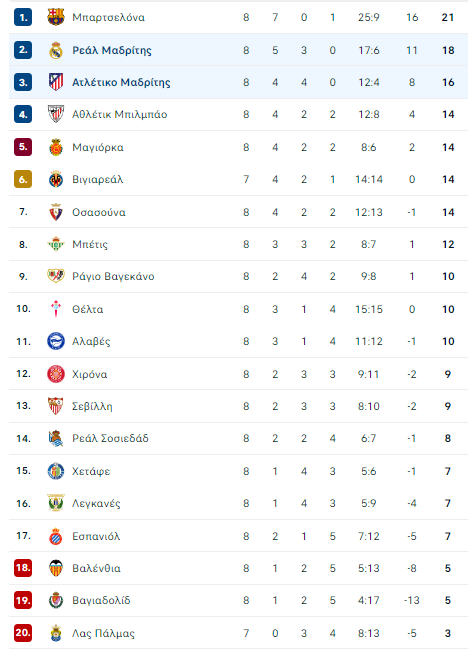Click the Celta Vigo crest icon

(56, 309)
